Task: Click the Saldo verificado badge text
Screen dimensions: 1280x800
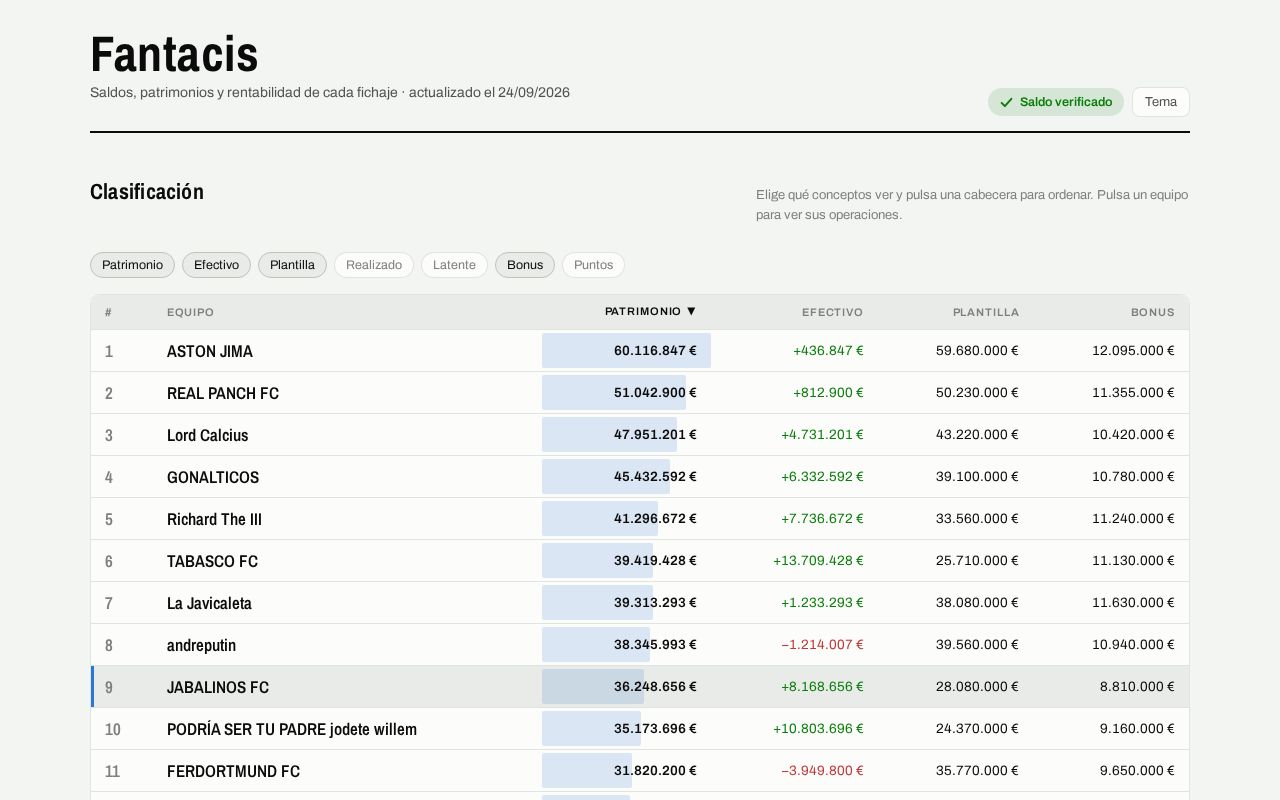Action: point(1066,102)
